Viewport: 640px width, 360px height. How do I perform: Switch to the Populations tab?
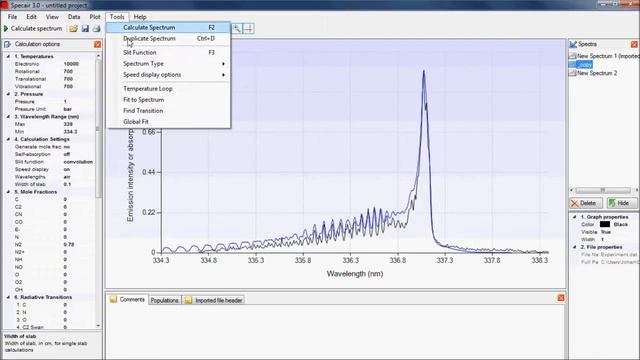click(x=165, y=300)
